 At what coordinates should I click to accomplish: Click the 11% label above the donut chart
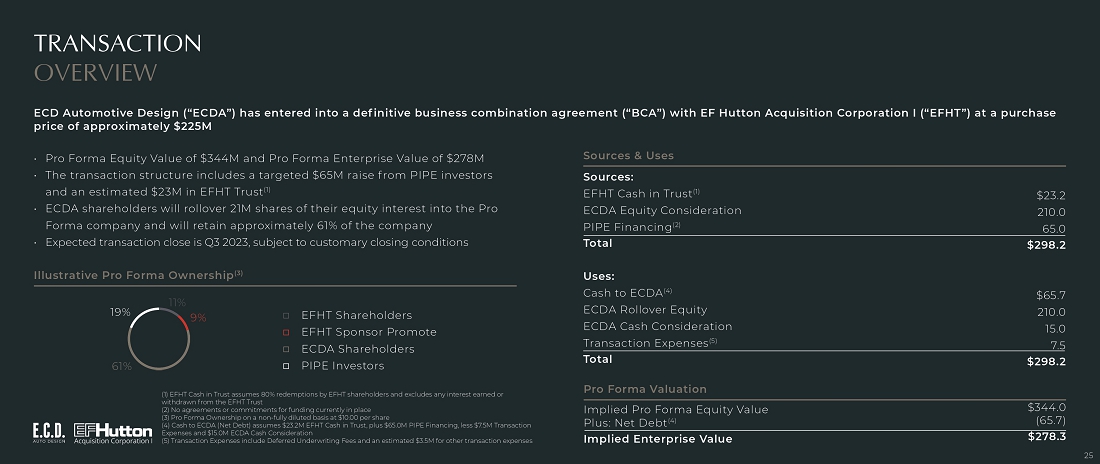tap(177, 301)
